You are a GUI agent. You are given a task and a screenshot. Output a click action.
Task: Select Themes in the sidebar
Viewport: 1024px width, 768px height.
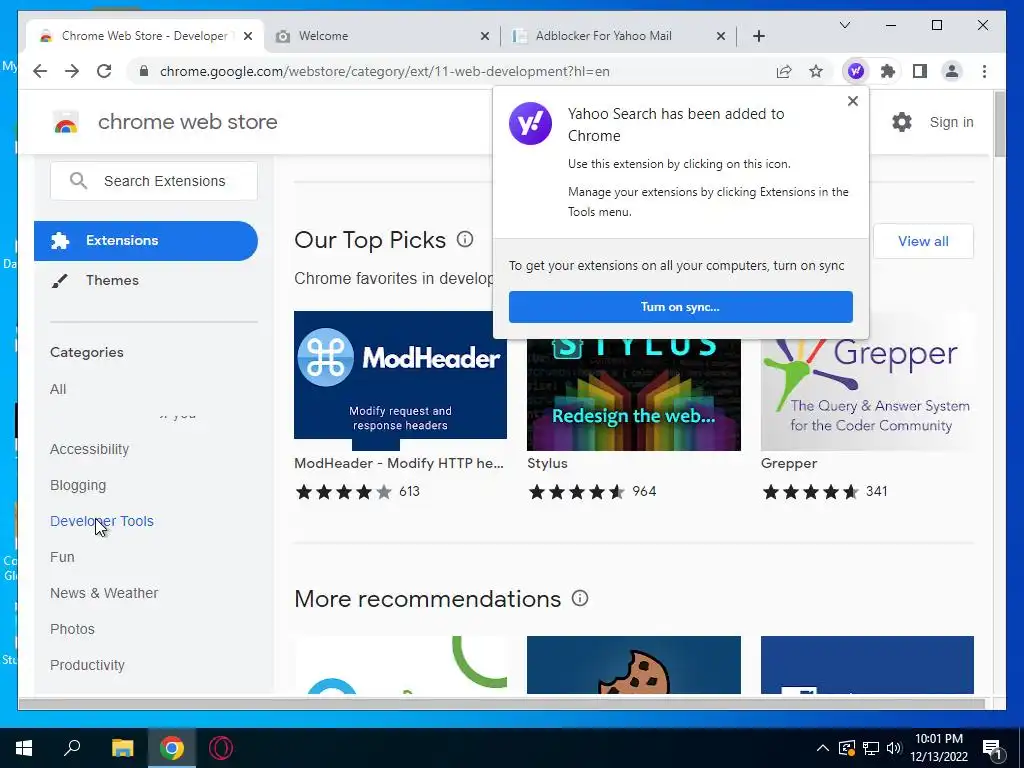click(x=112, y=280)
